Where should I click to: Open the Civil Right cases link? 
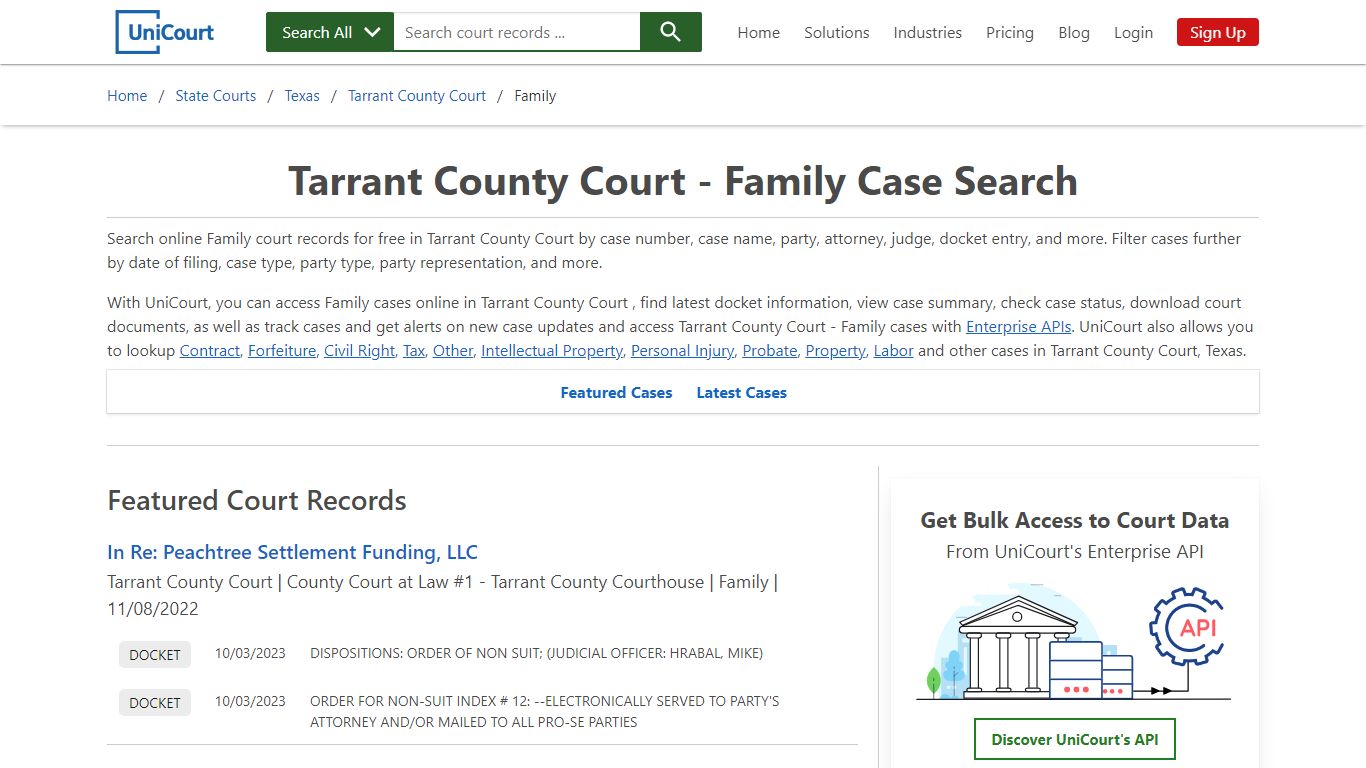pyautogui.click(x=360, y=351)
